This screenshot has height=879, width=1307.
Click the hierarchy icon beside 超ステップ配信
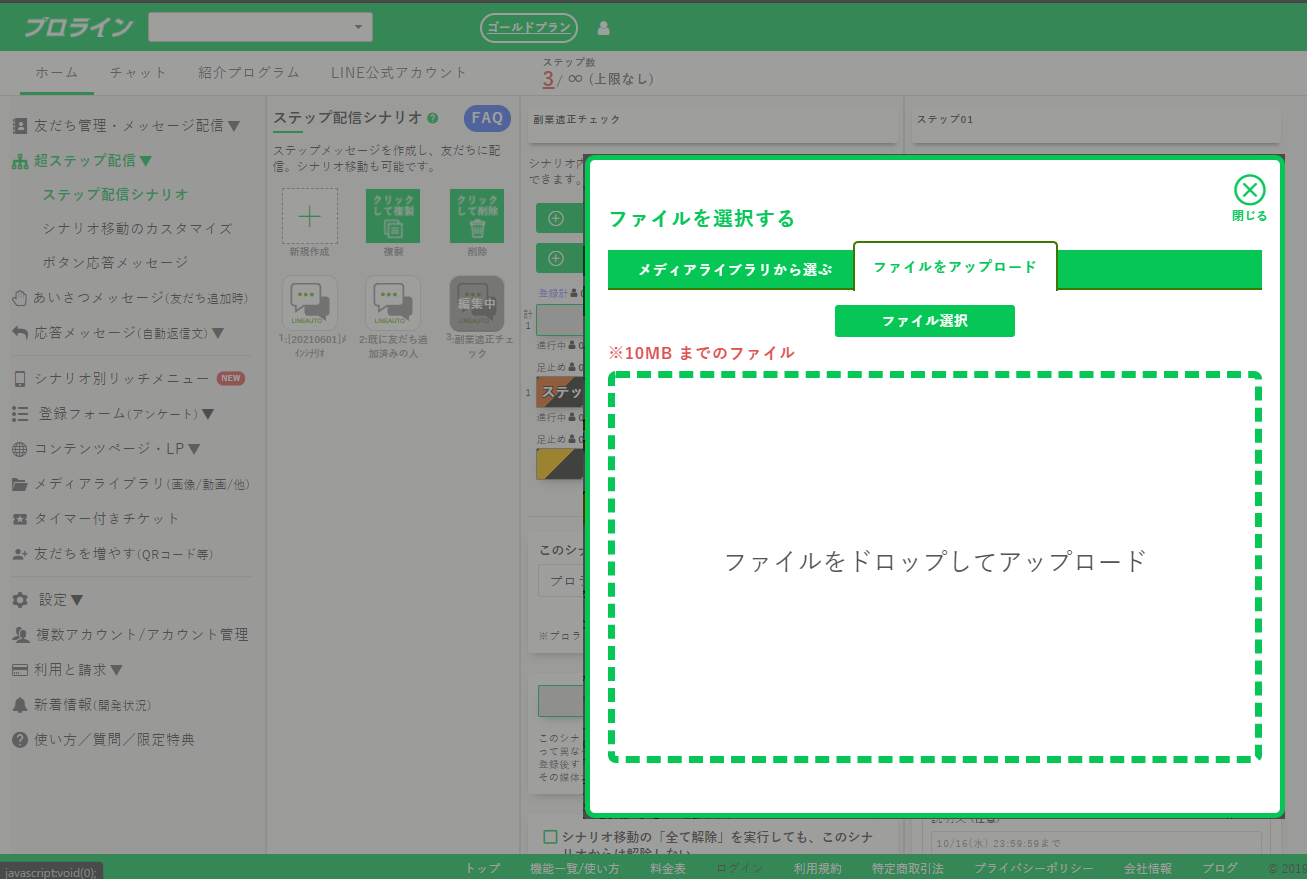pos(20,160)
